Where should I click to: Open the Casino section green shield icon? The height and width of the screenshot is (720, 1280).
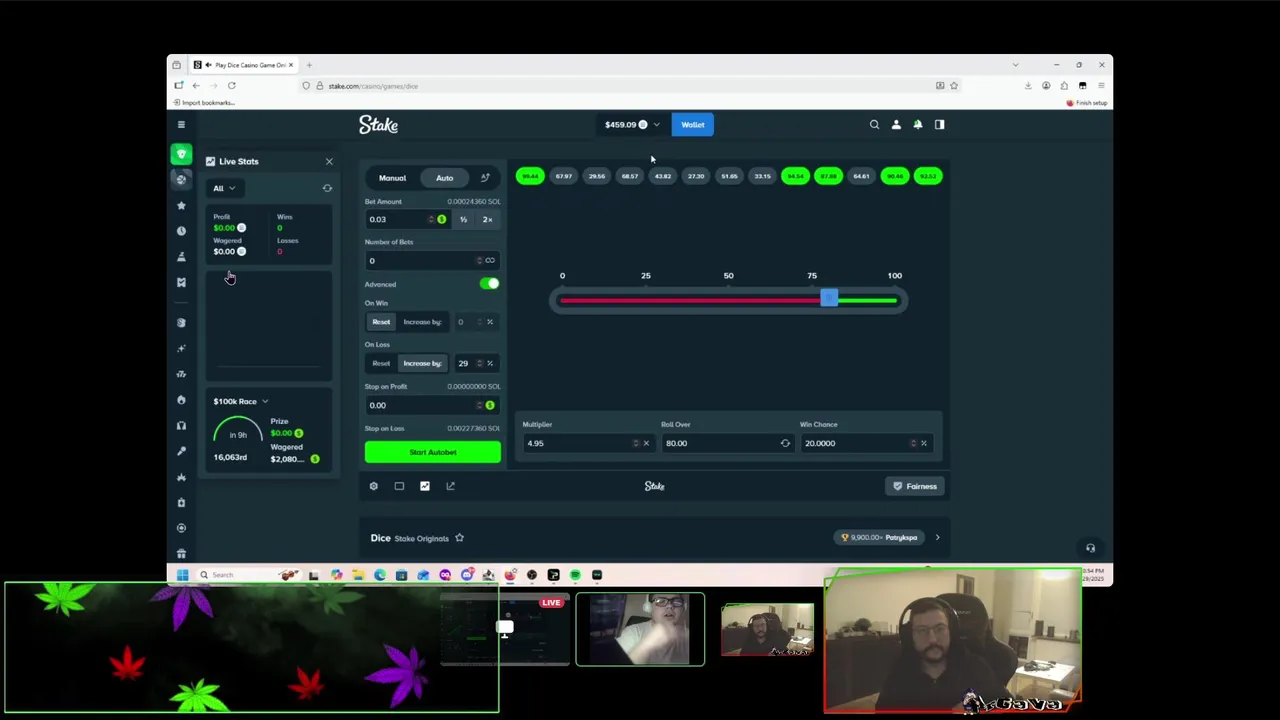click(181, 154)
